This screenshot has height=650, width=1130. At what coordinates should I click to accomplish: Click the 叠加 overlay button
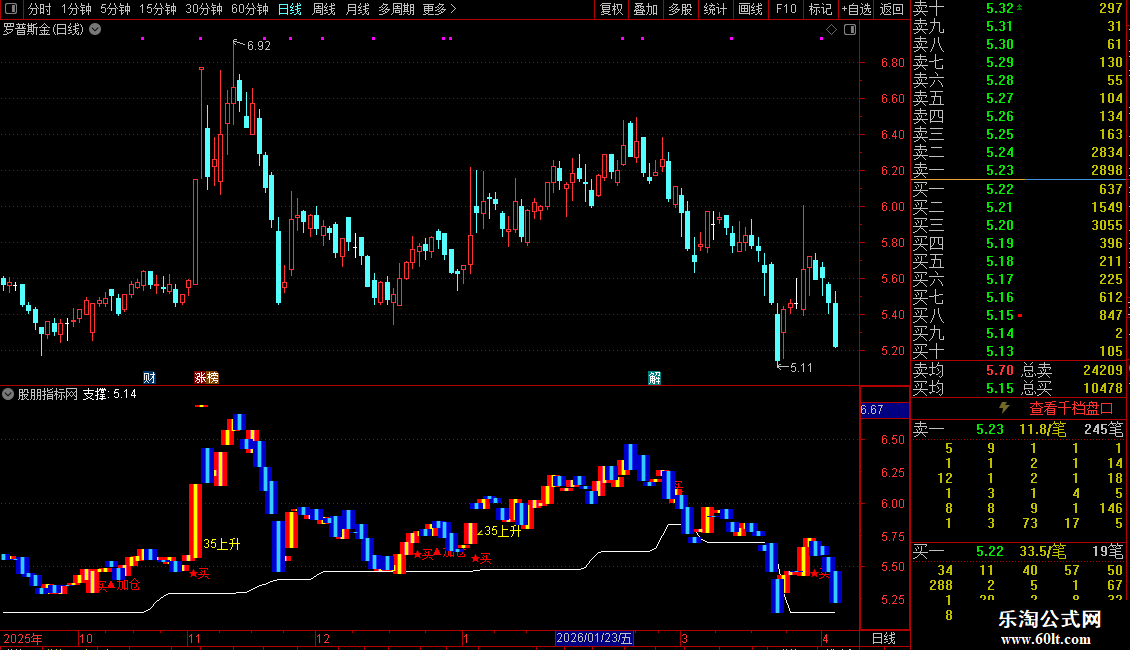[646, 9]
